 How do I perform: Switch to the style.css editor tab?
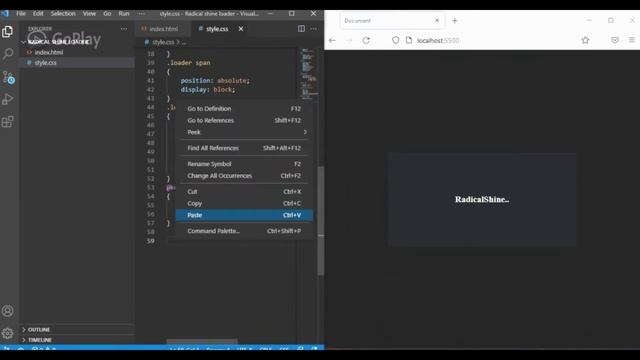pyautogui.click(x=216, y=29)
